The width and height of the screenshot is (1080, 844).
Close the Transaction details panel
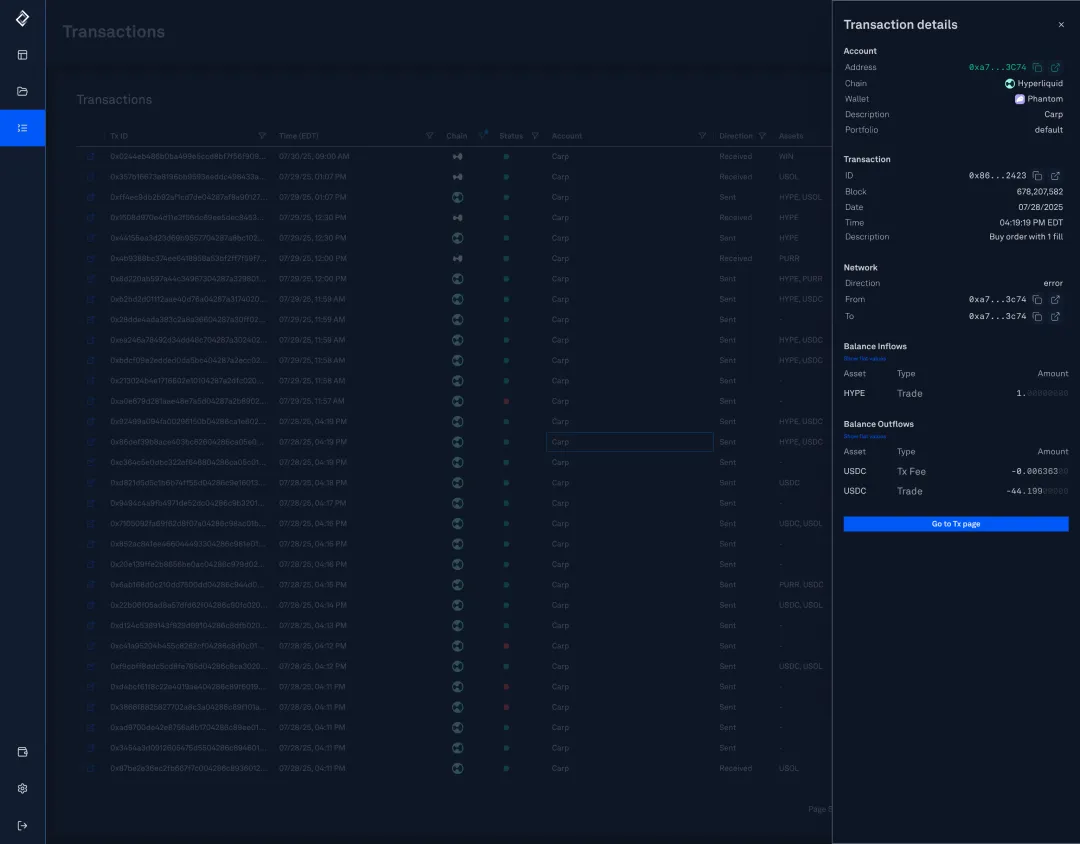coord(1061,25)
